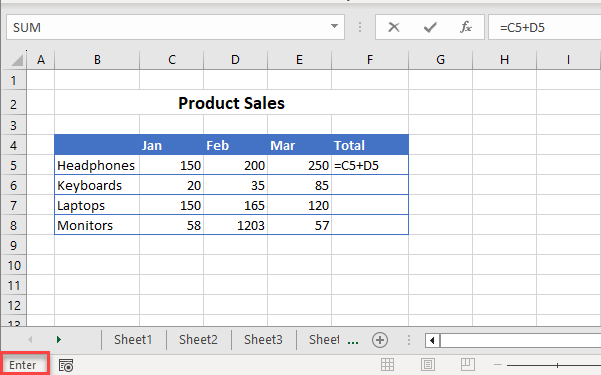Image resolution: width=601 pixels, height=375 pixels.
Task: Click the Monitors cell
Action: (x=97, y=225)
